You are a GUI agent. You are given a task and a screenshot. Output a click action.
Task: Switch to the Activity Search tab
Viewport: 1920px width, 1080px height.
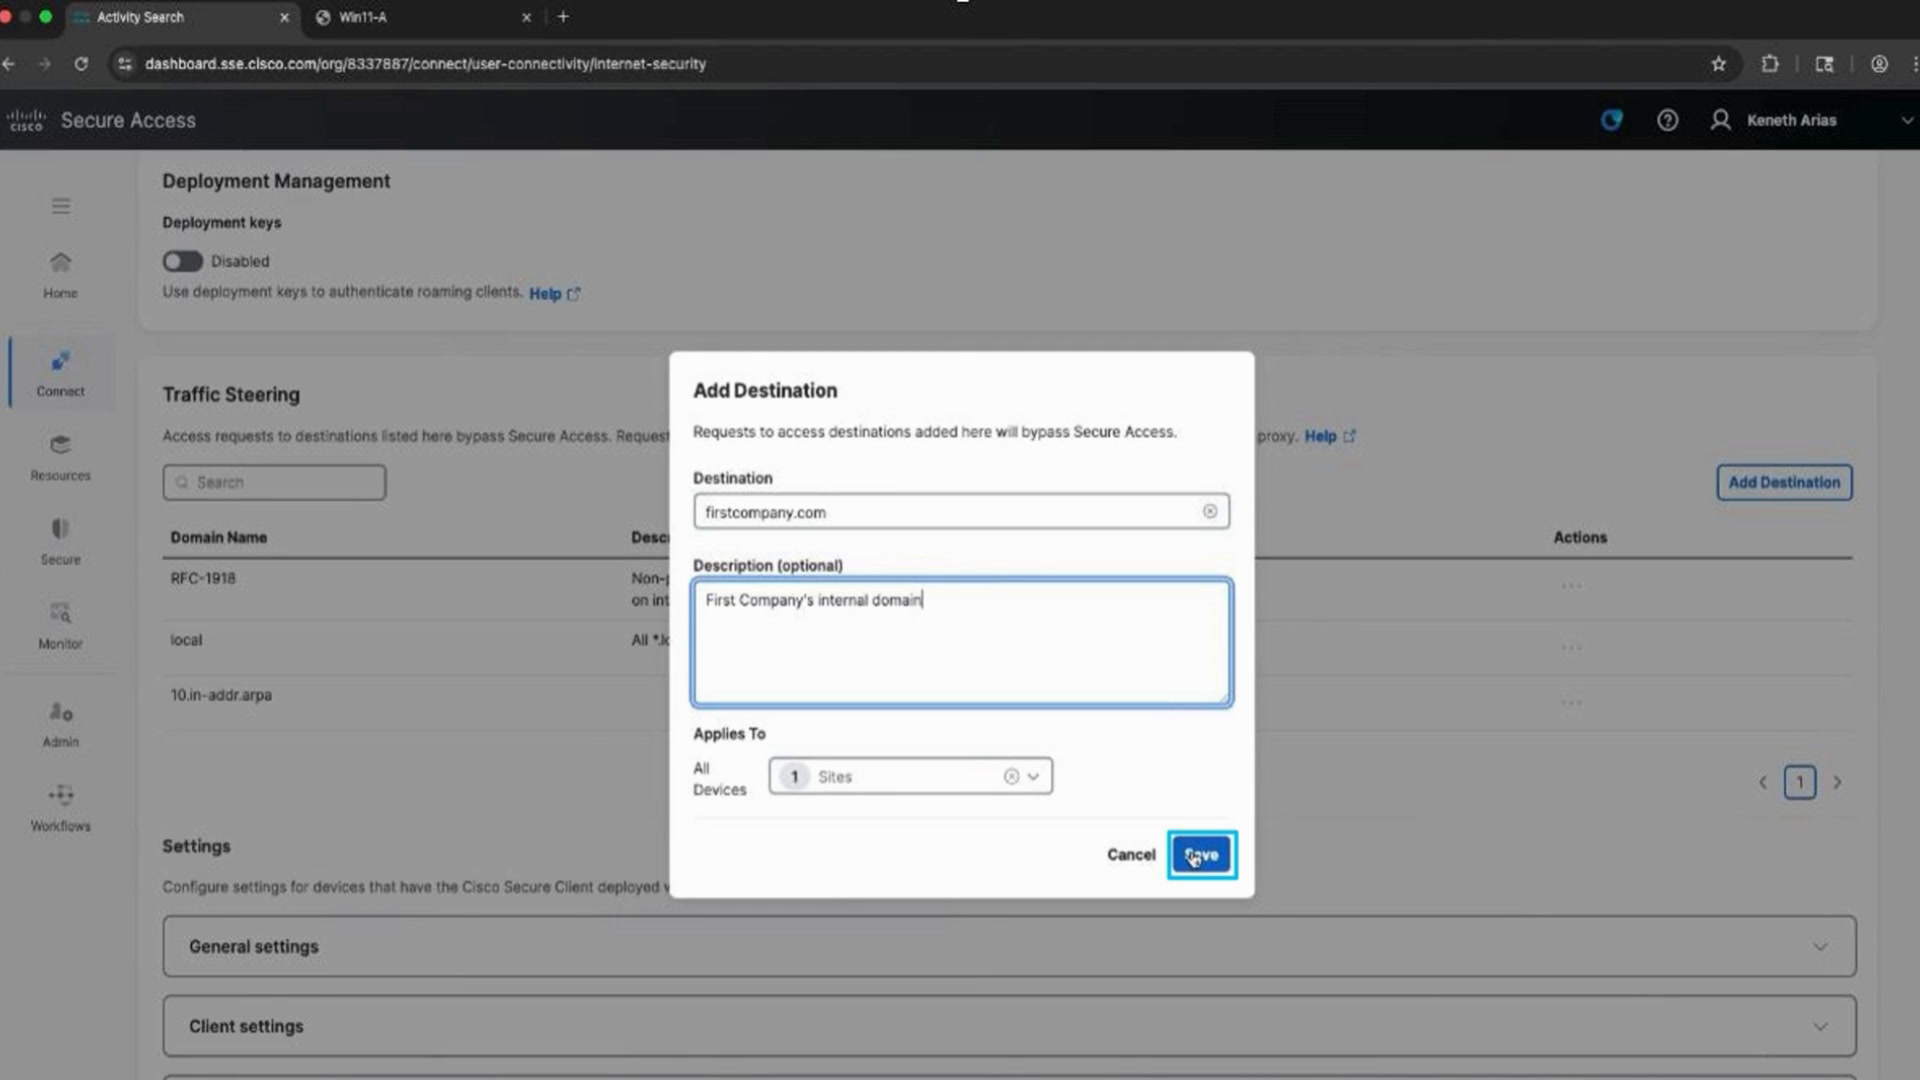[x=180, y=17]
